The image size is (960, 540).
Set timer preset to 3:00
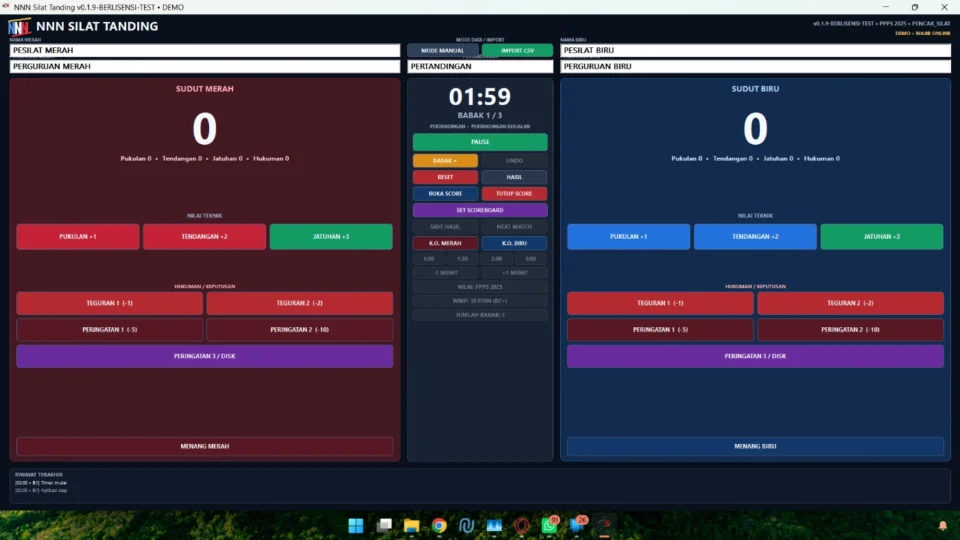click(531, 258)
